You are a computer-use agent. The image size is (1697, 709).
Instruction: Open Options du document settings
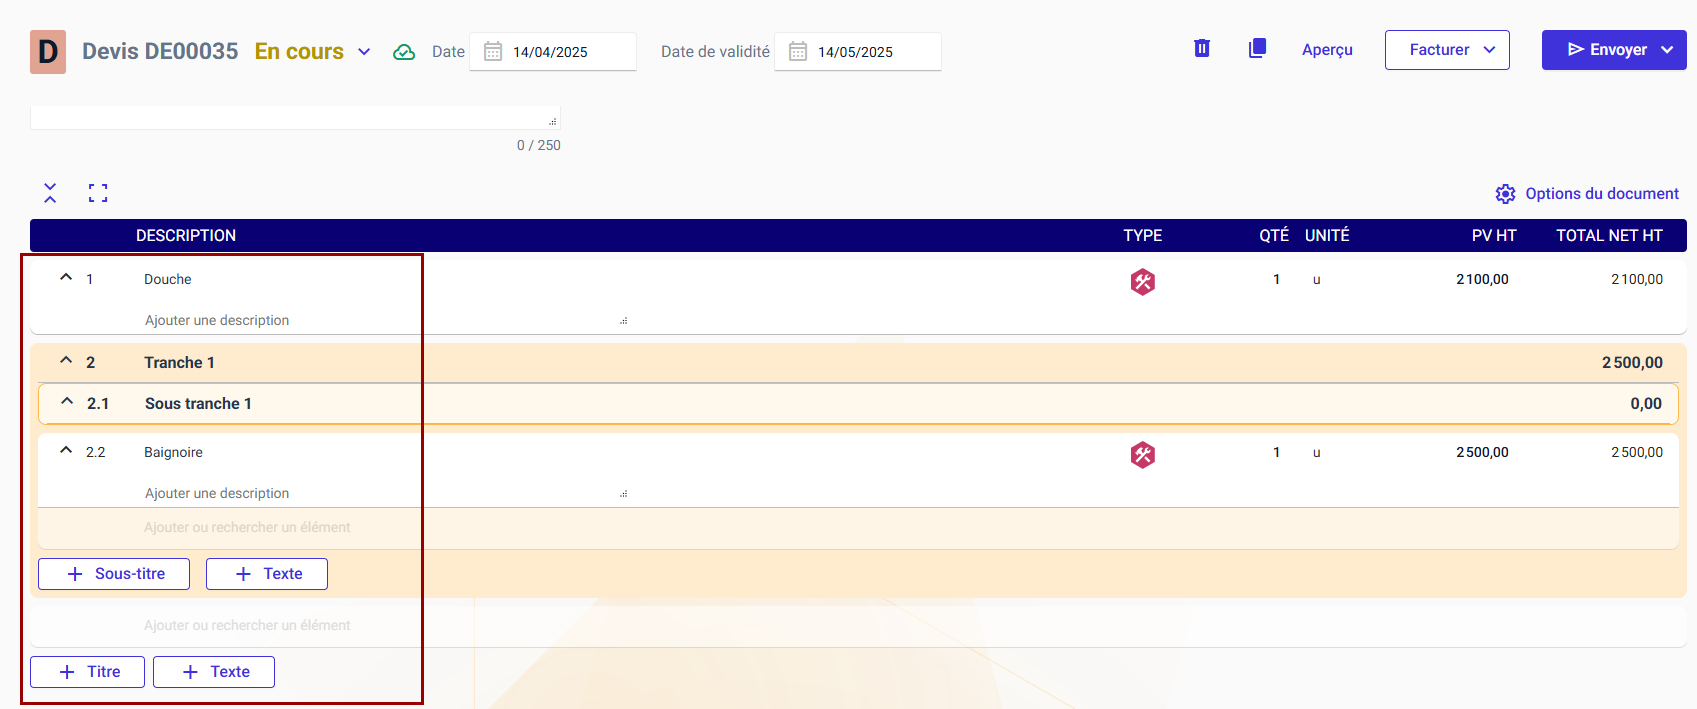coord(1587,194)
